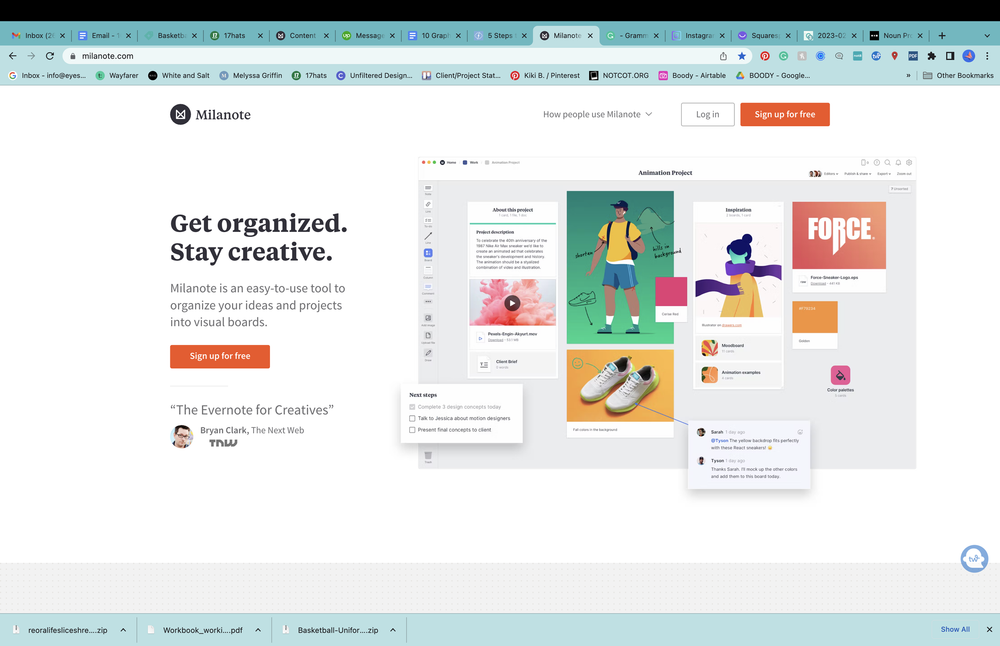The width and height of the screenshot is (1000, 646).
Task: Open the Wayfarer bookmark
Action: coord(117,75)
